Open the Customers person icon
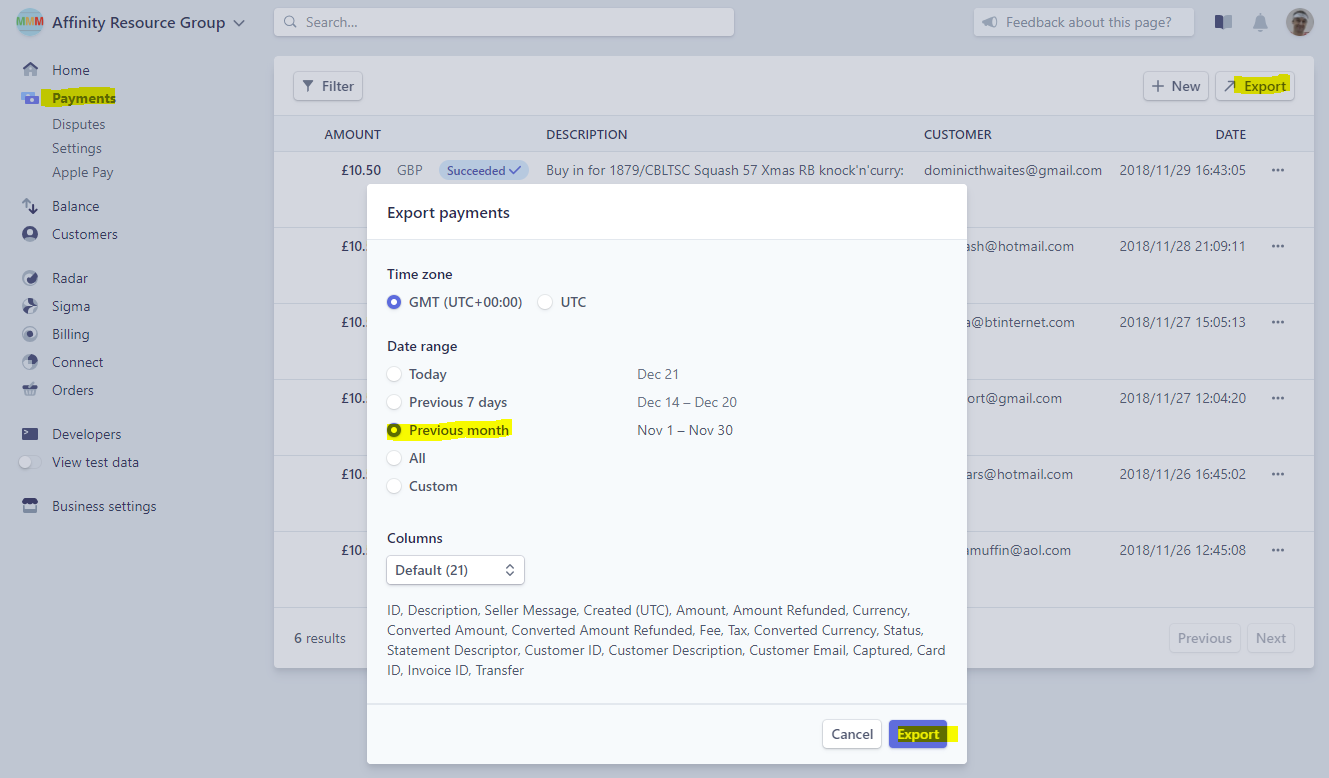The image size is (1329, 778). (x=30, y=234)
